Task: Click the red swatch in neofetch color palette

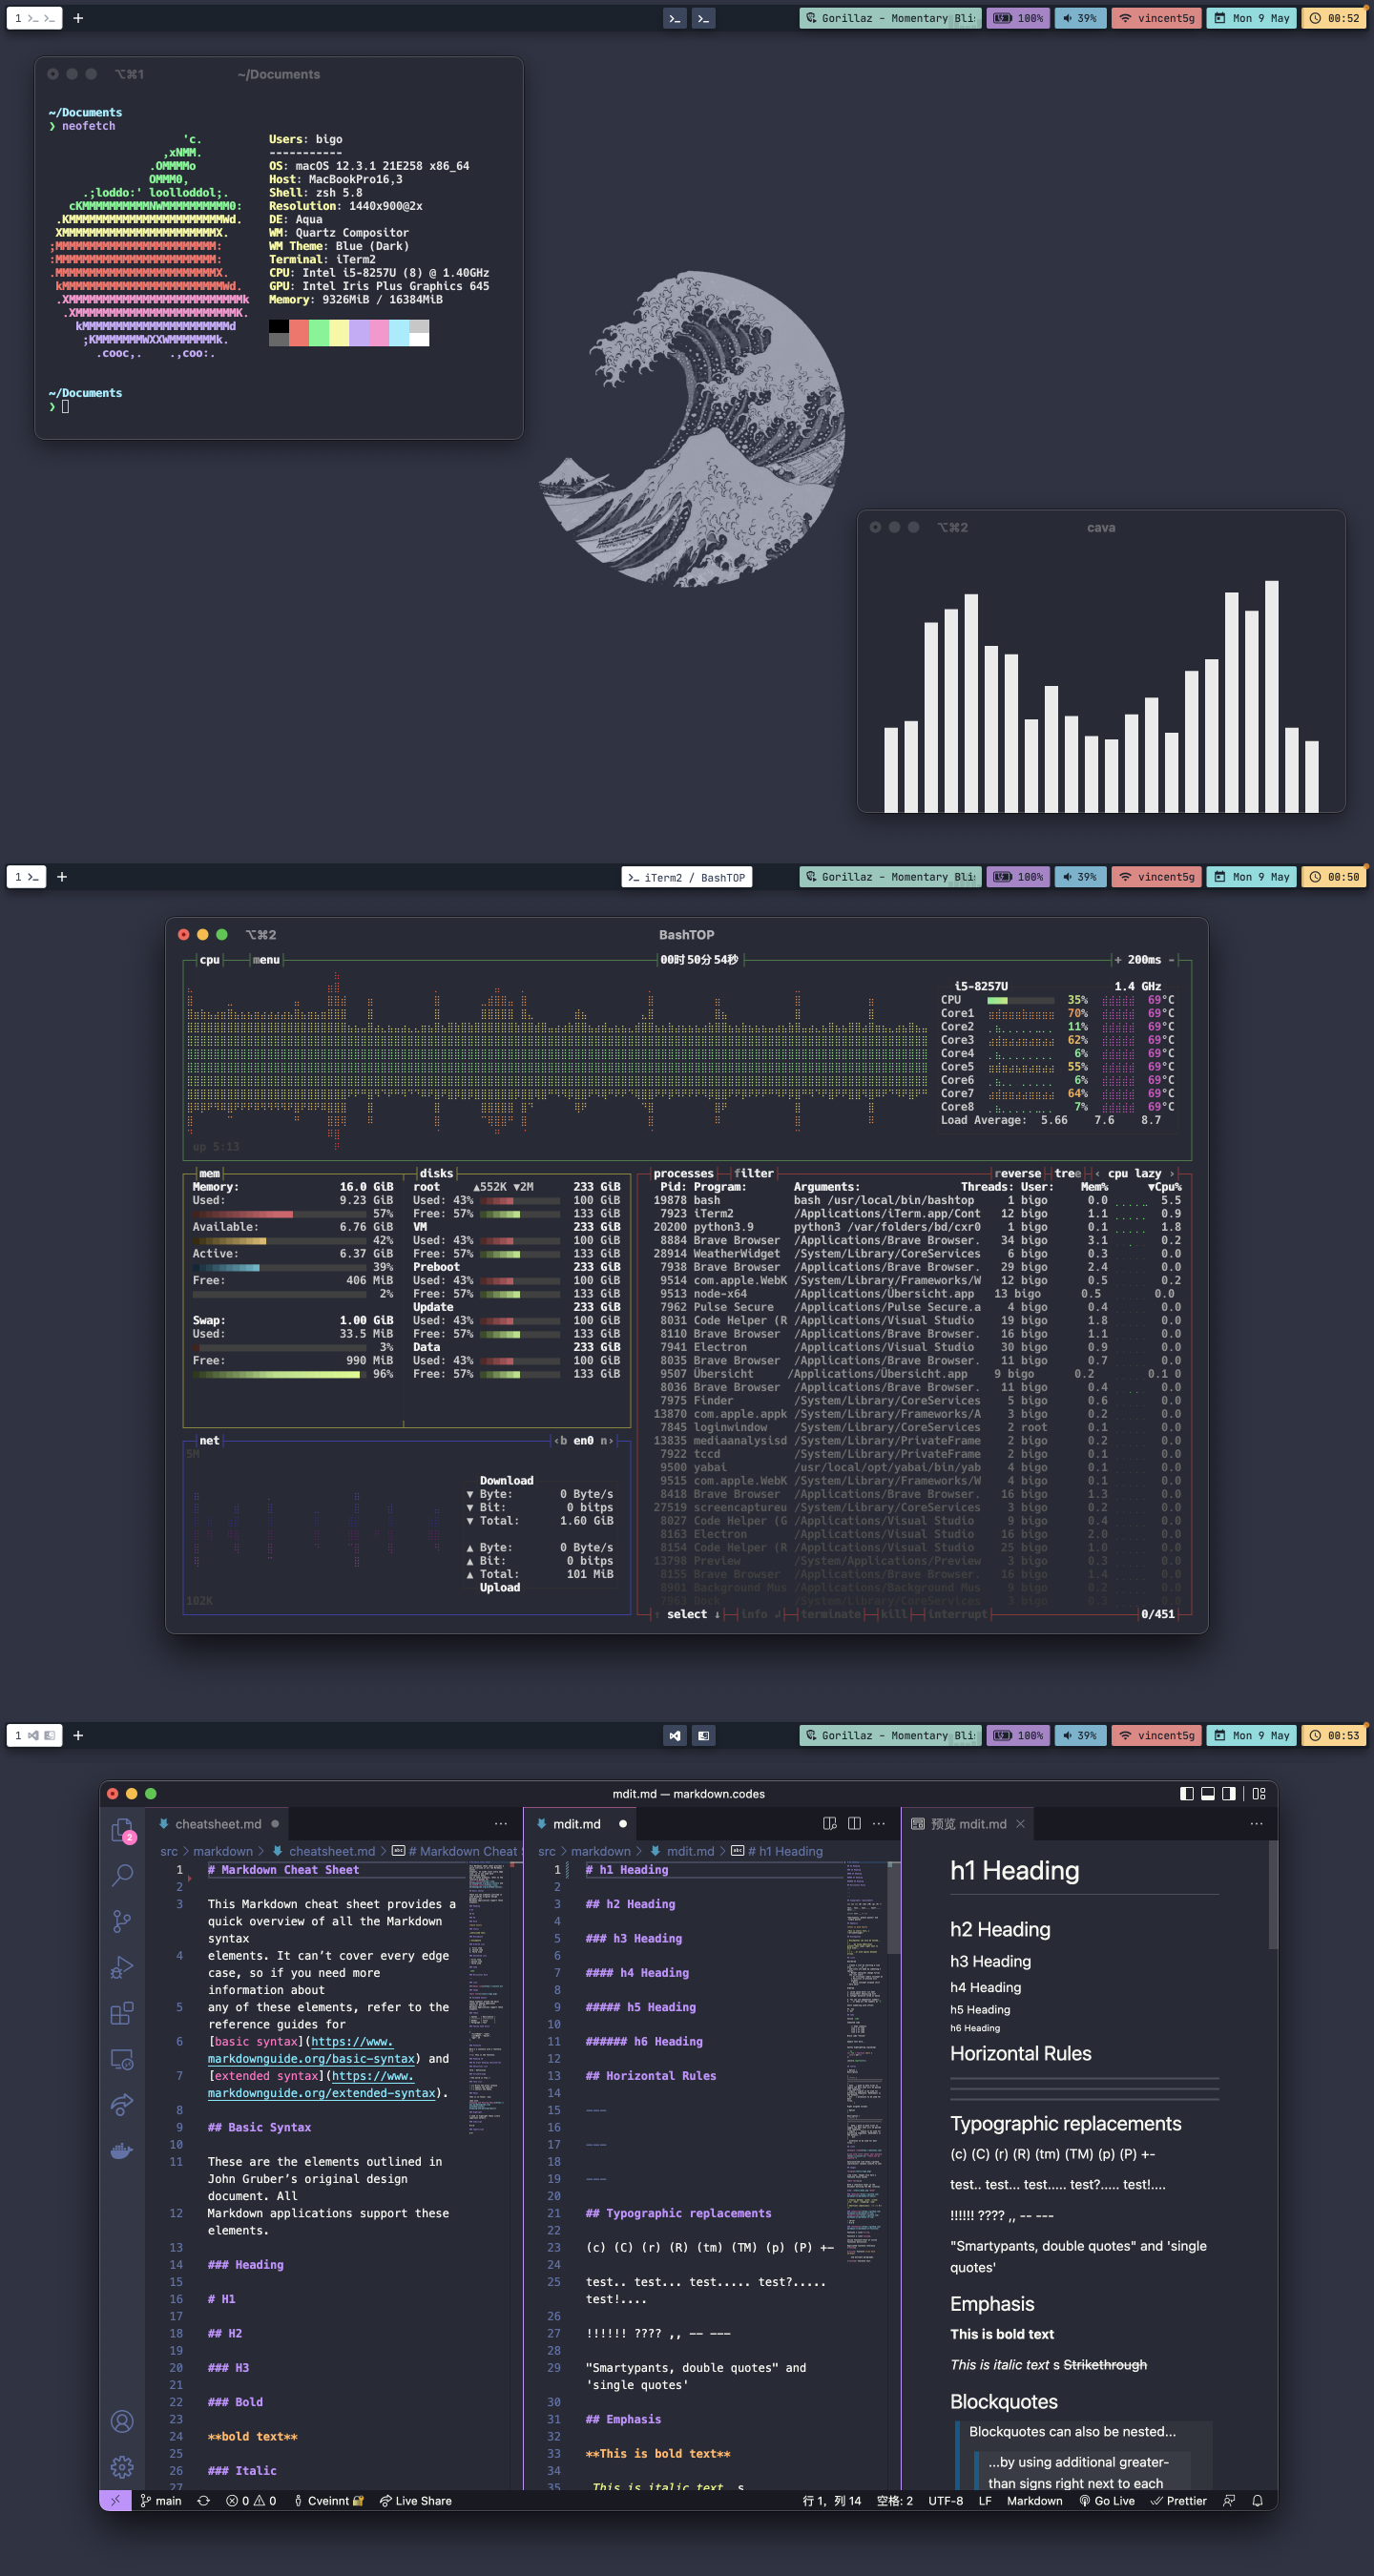Action: [x=299, y=332]
